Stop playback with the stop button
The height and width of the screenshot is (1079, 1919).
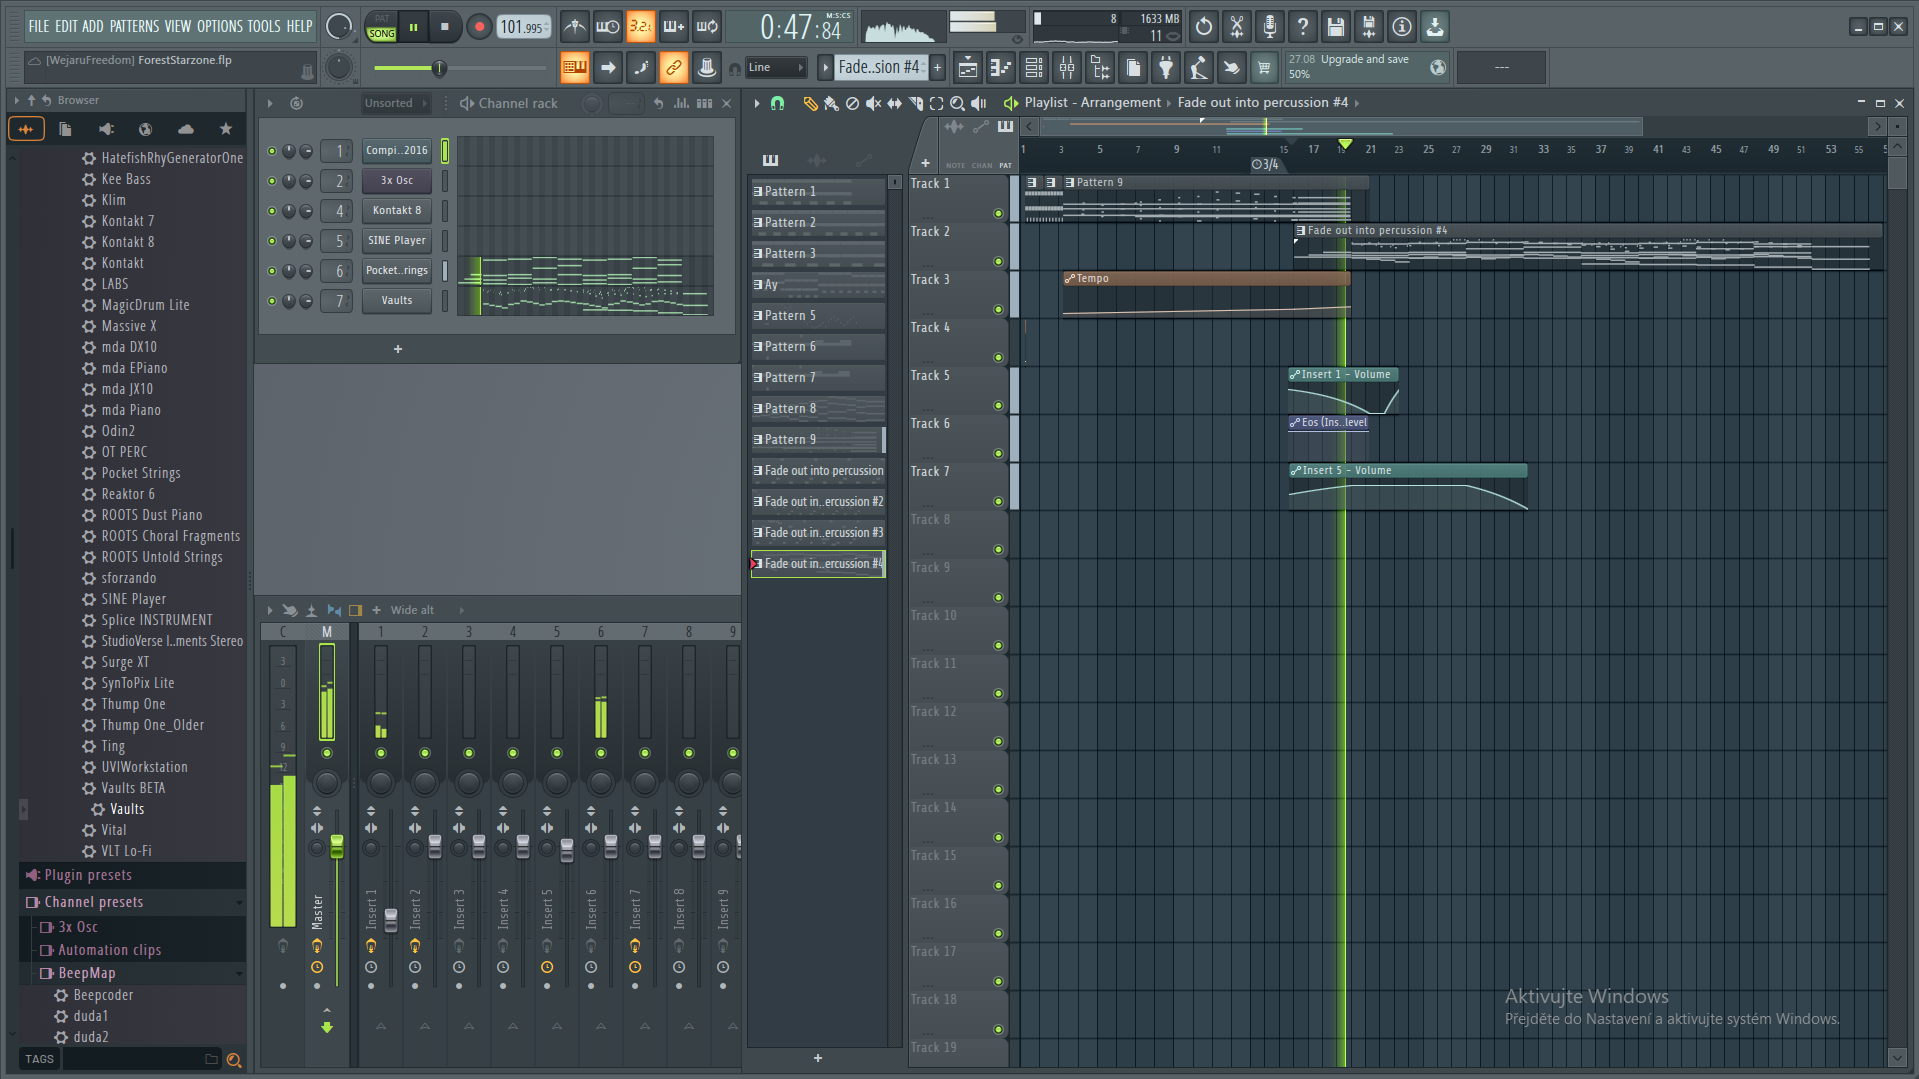445,27
